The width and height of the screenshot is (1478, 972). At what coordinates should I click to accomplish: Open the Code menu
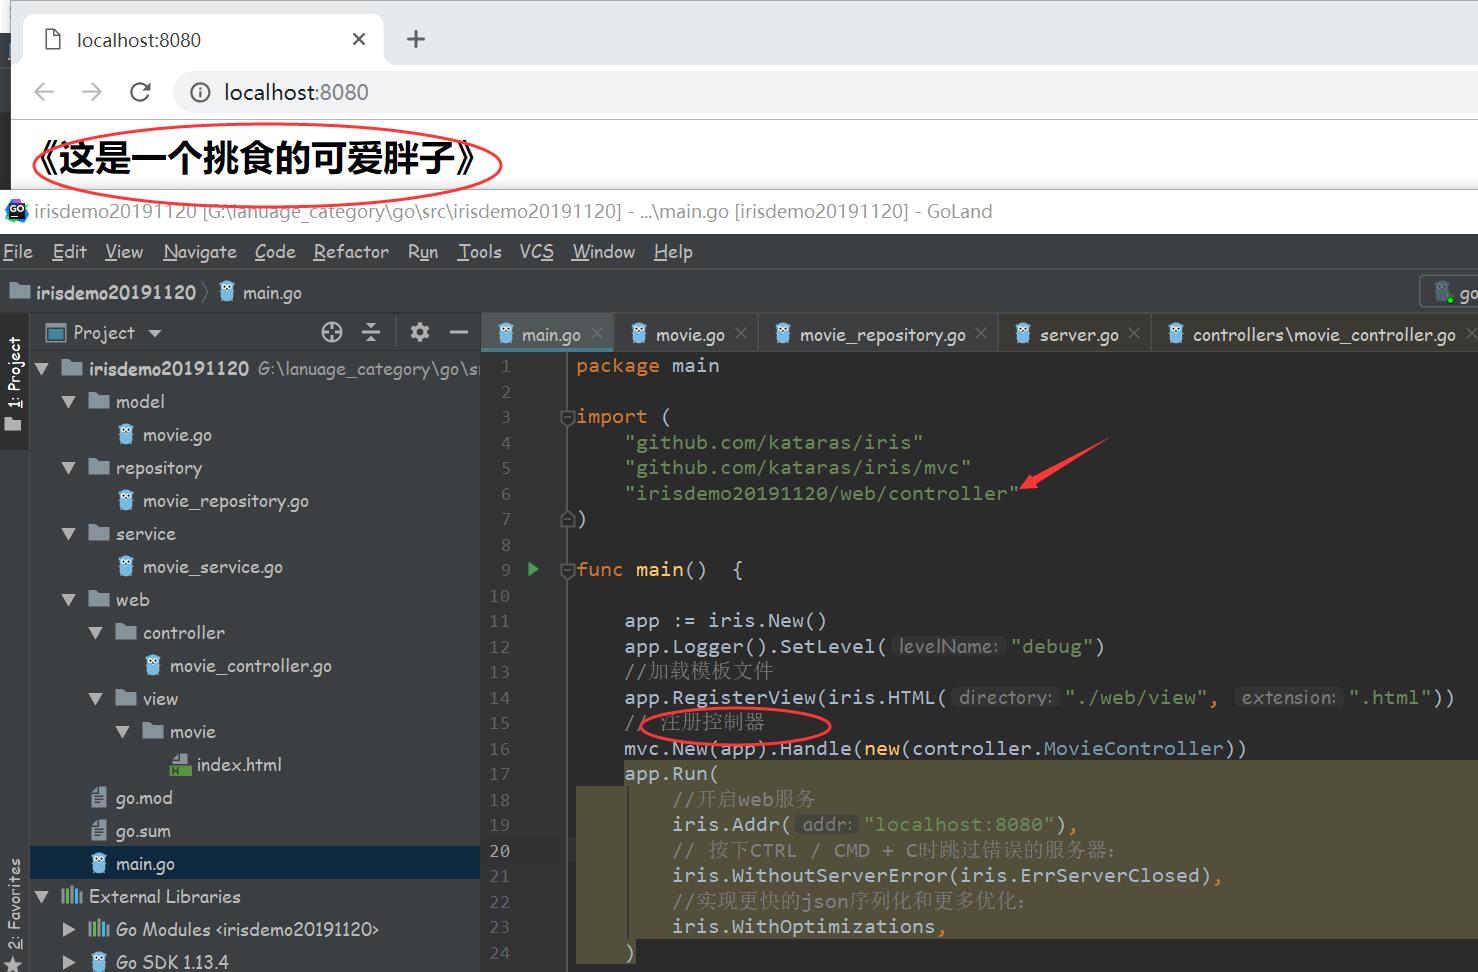click(275, 252)
